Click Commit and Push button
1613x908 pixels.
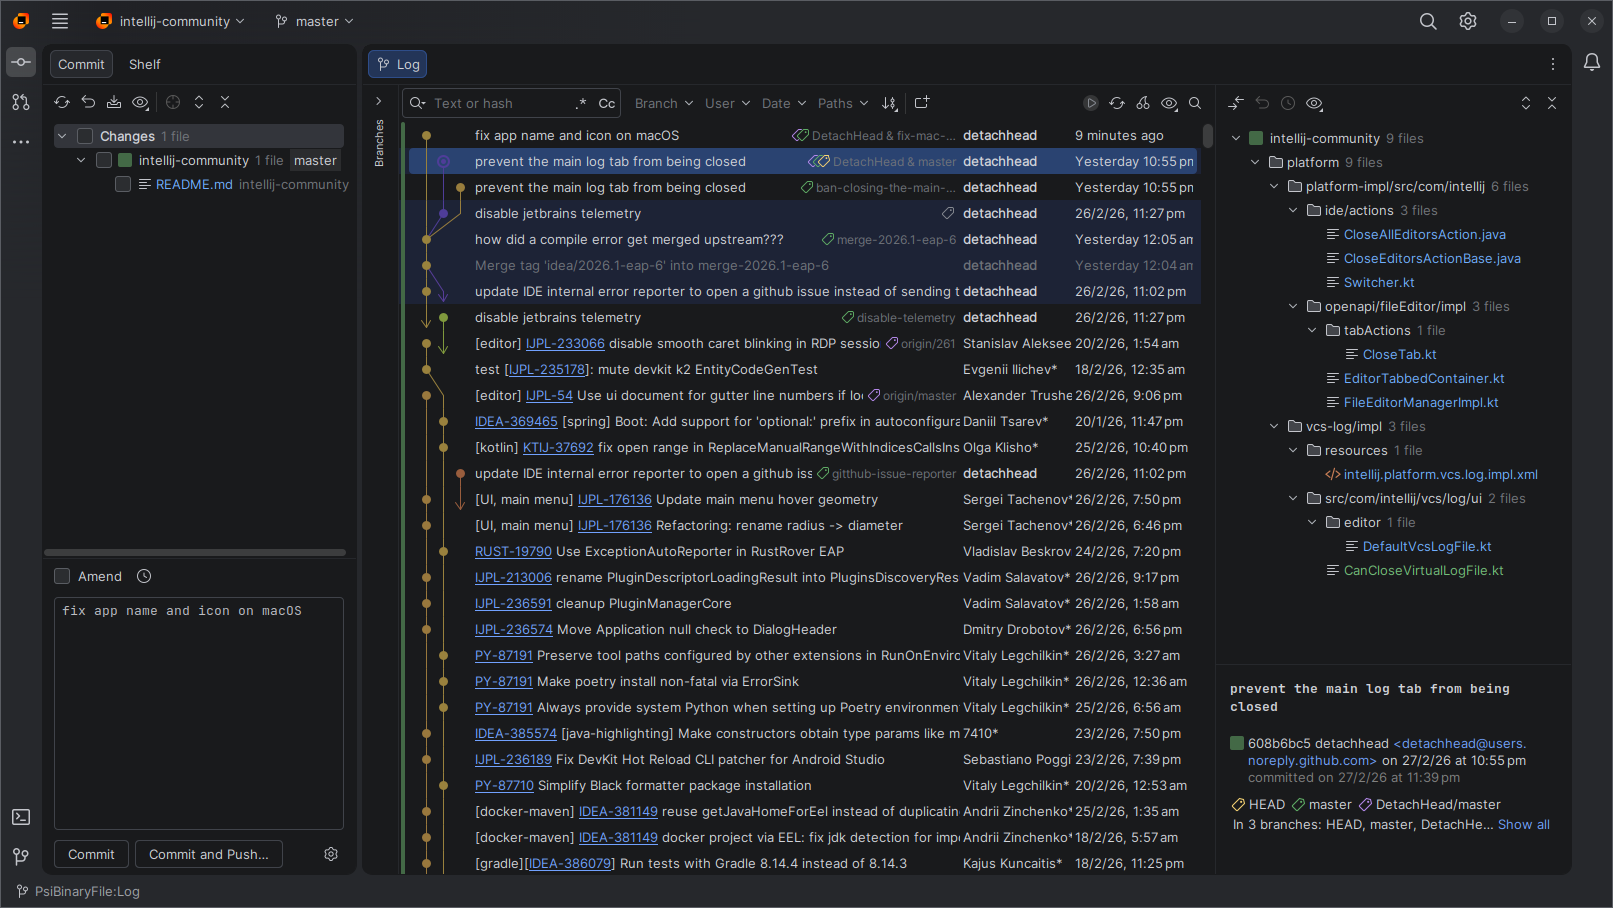click(209, 854)
